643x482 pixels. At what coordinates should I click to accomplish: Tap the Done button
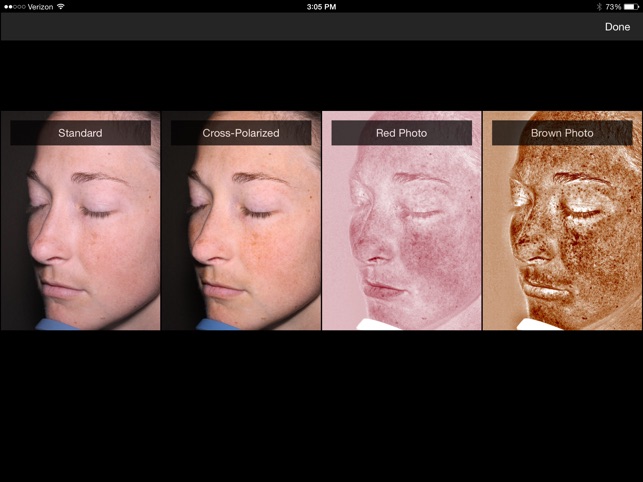coord(617,27)
